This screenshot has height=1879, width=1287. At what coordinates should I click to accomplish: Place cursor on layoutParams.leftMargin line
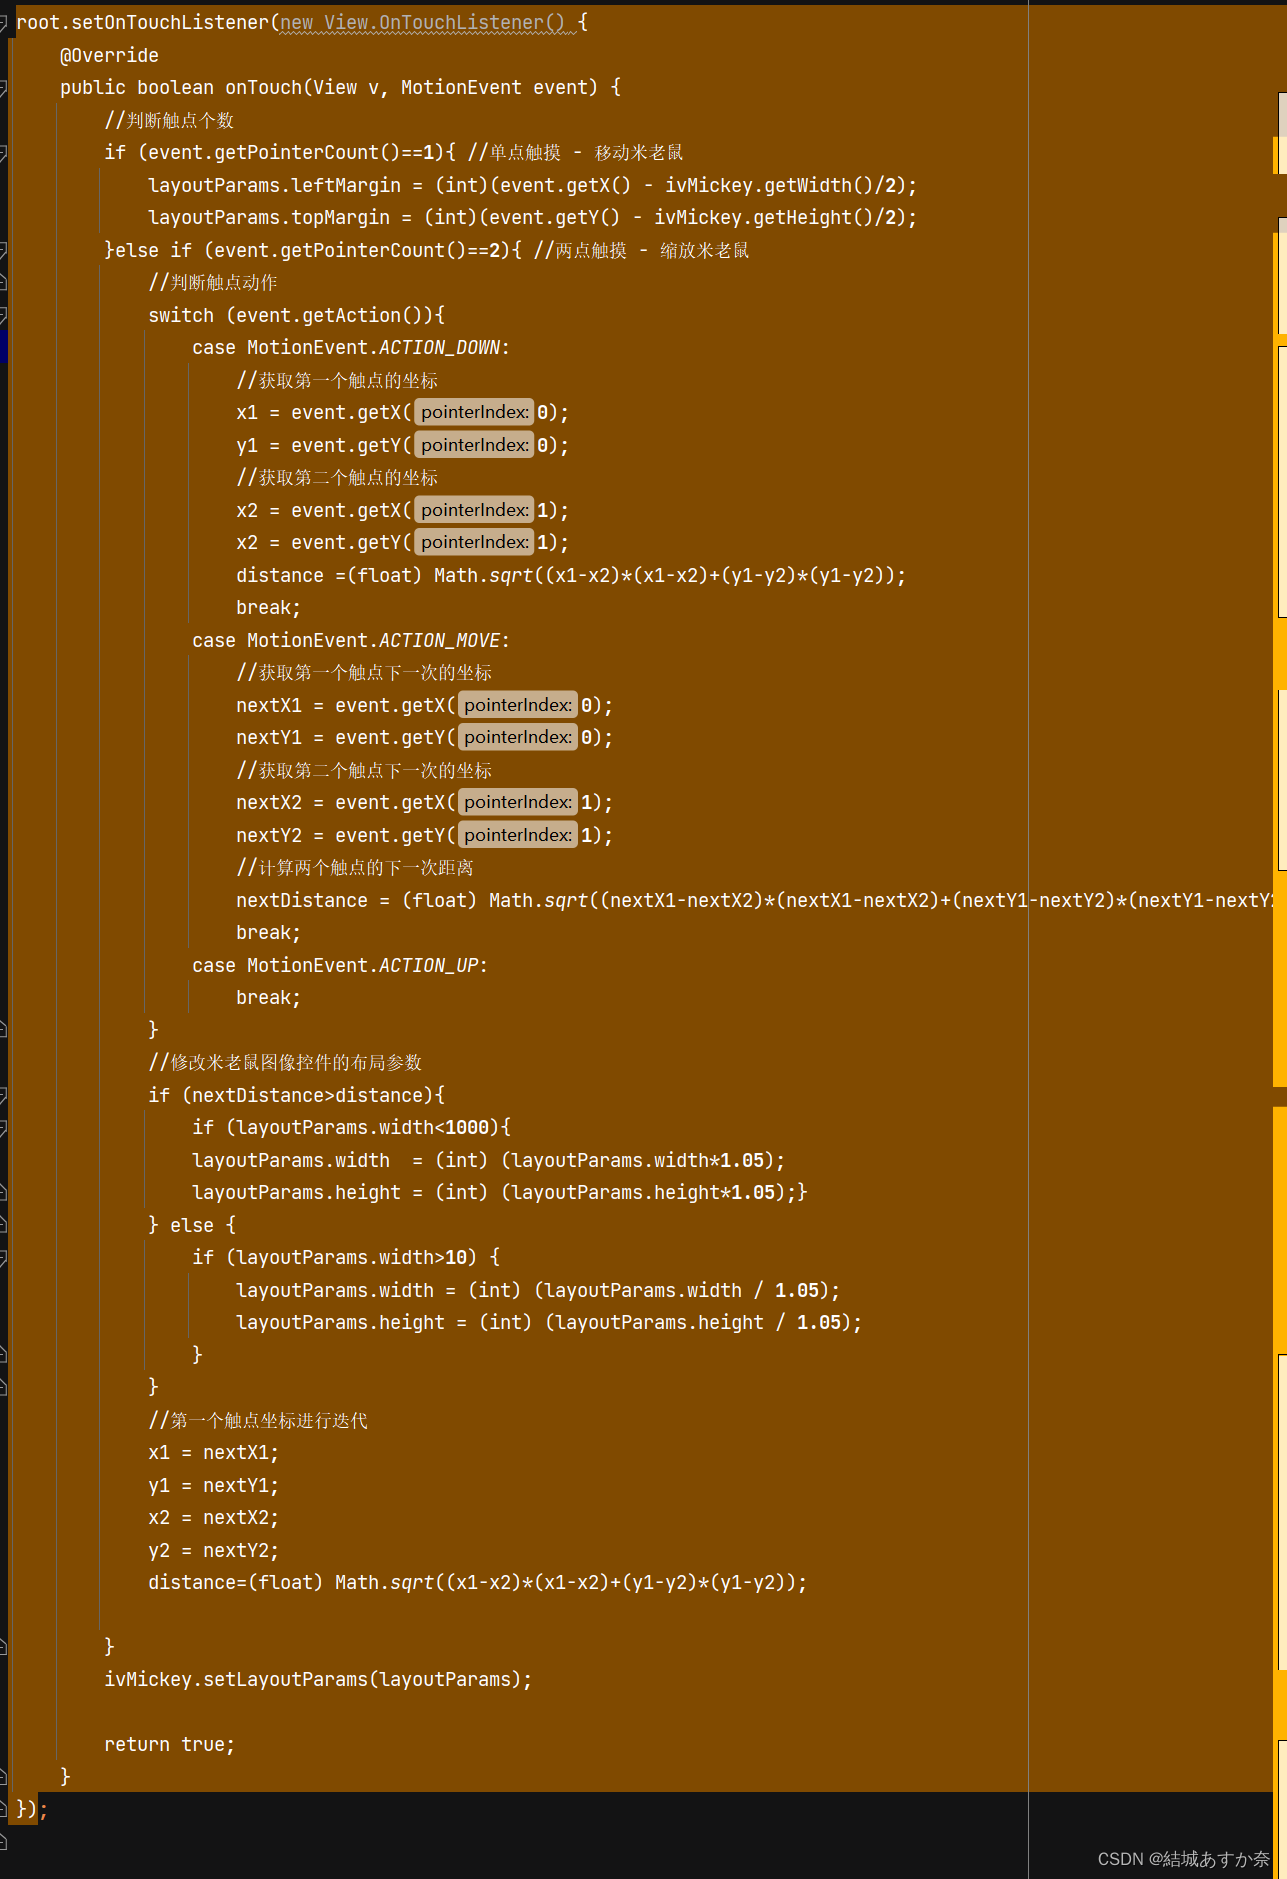[x=532, y=185]
